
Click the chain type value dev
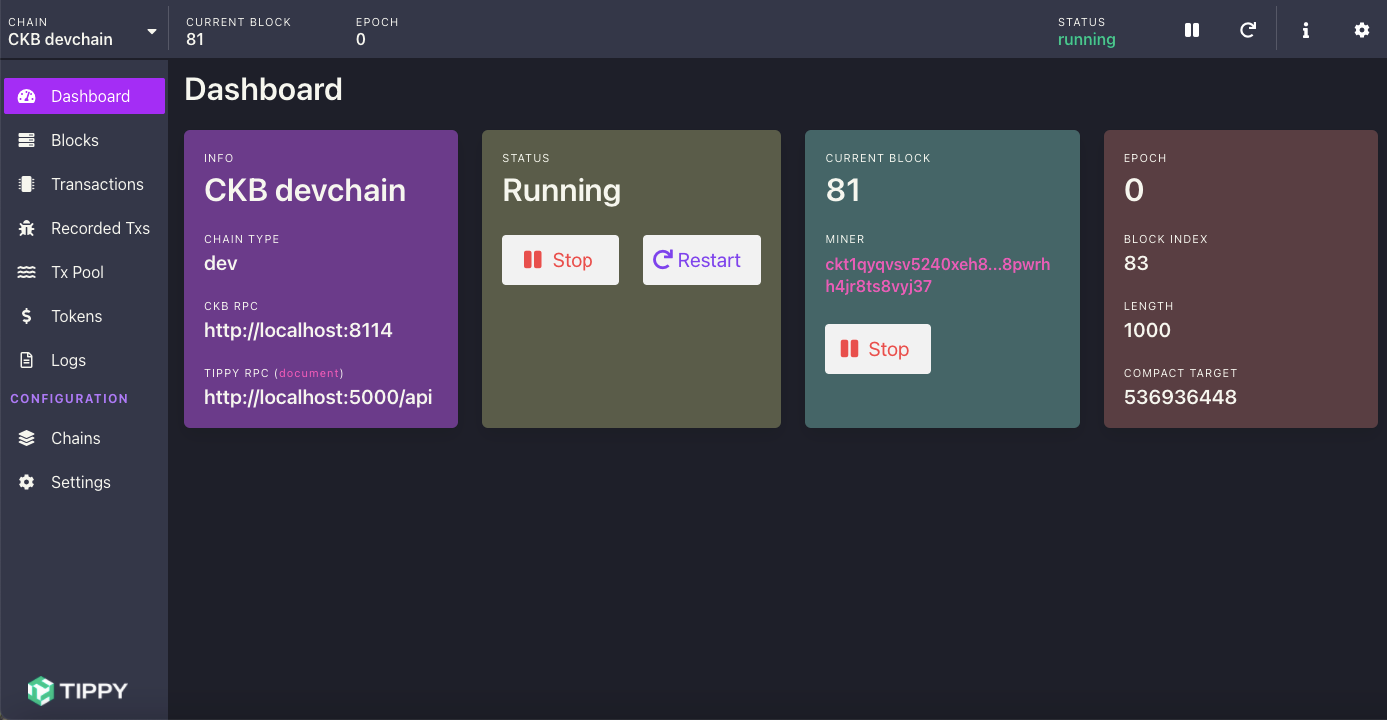pos(221,263)
